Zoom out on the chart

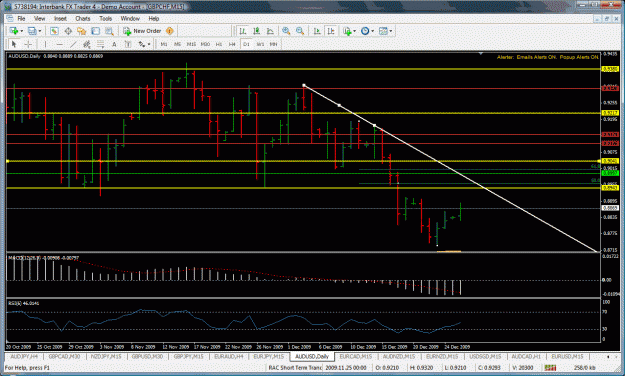tap(300, 31)
